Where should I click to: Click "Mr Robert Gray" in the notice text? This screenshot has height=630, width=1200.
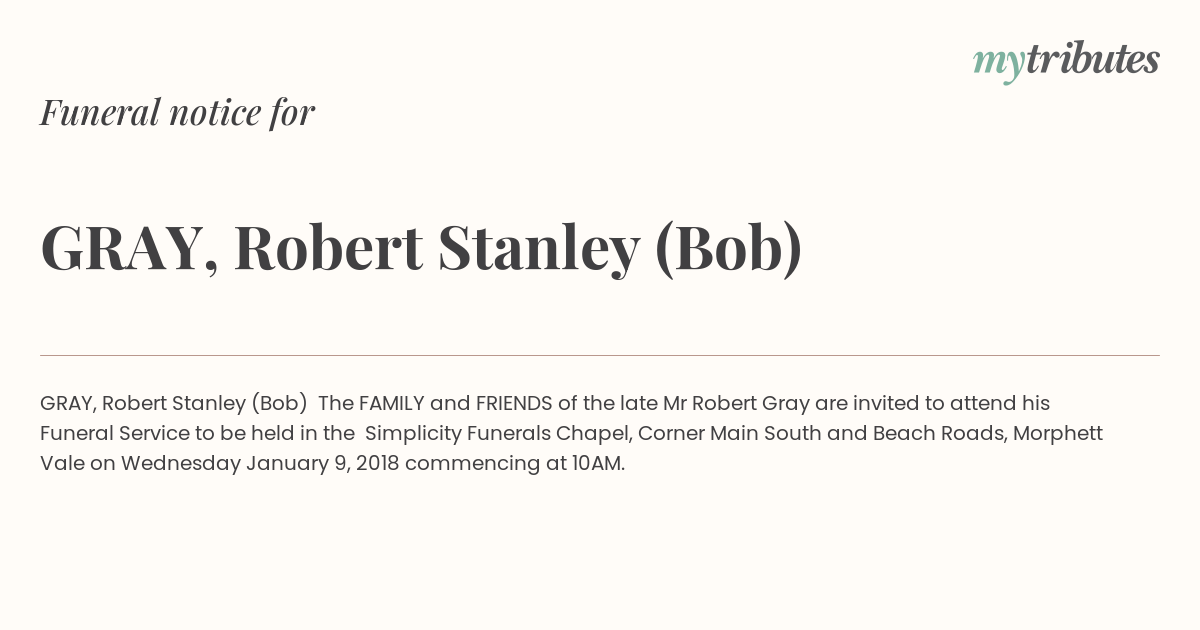point(736,404)
